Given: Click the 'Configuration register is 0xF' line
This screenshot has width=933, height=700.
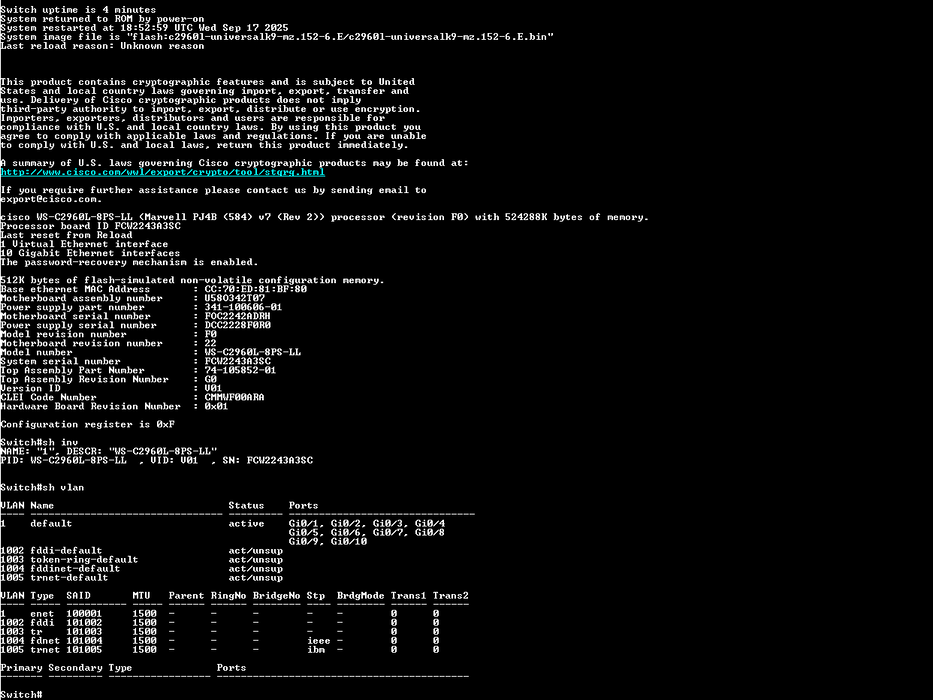Looking at the screenshot, I should (x=87, y=424).
